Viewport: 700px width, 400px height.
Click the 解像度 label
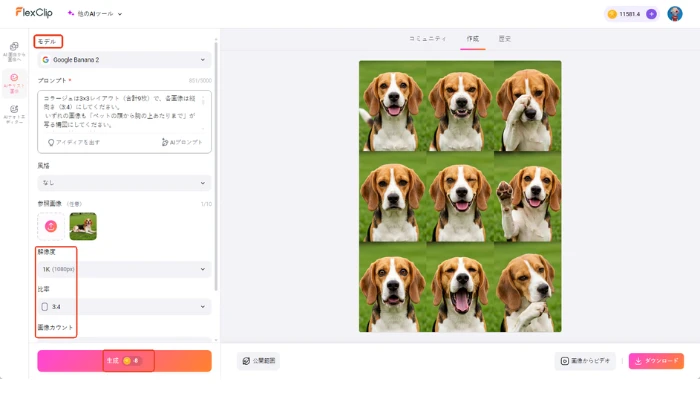tap(46, 252)
